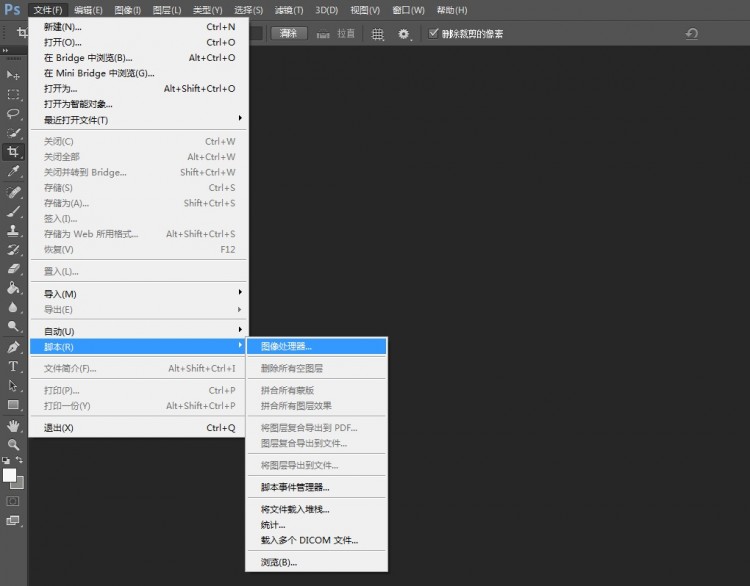The height and width of the screenshot is (586, 750).
Task: Click the foreground color swatch
Action: (x=9, y=475)
